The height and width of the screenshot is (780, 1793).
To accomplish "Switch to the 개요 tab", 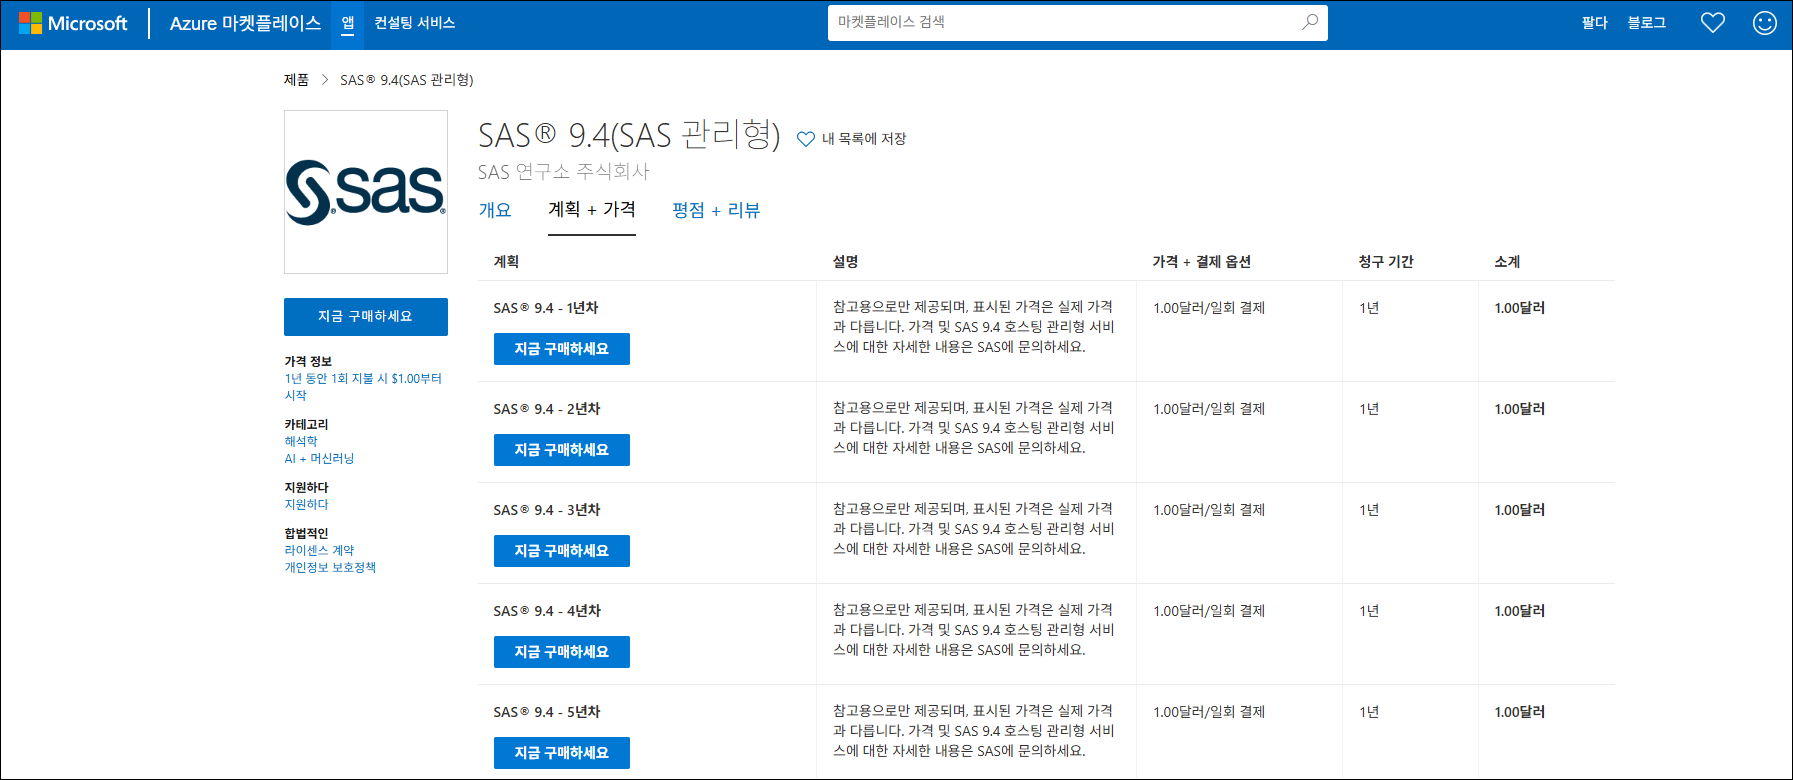I will 495,210.
